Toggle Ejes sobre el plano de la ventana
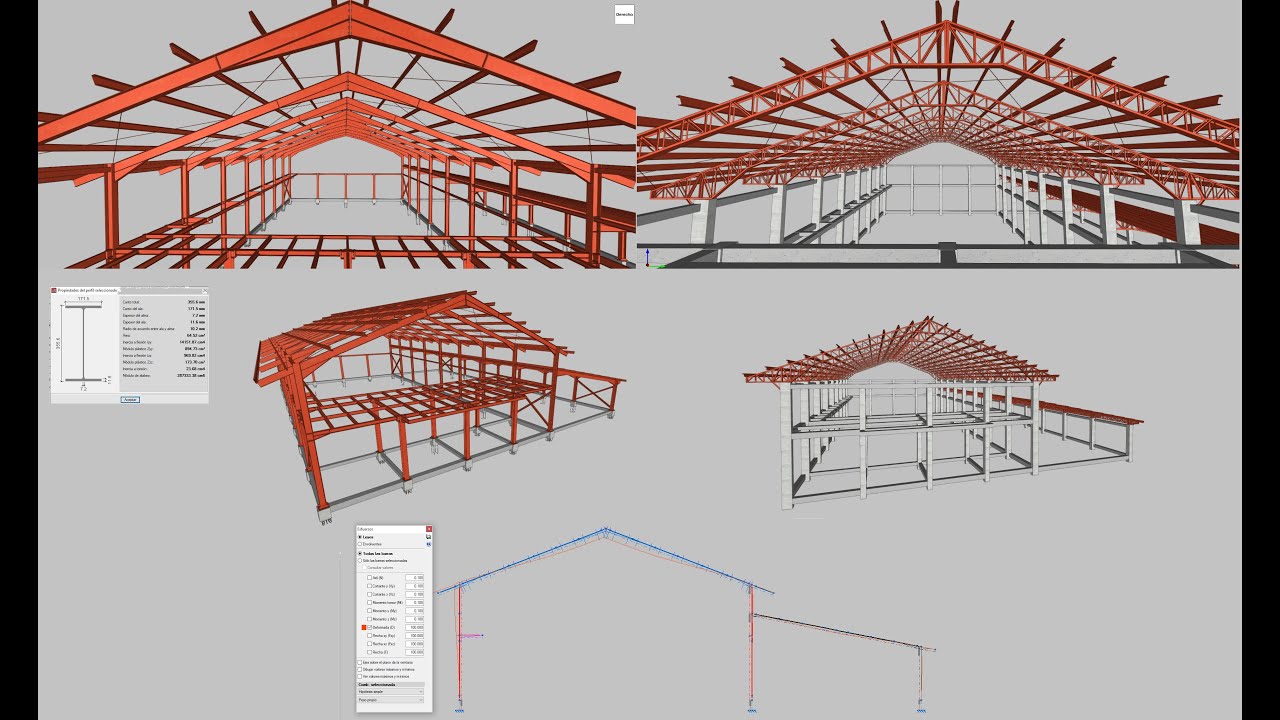Viewport: 1280px width, 720px height. click(x=360, y=662)
